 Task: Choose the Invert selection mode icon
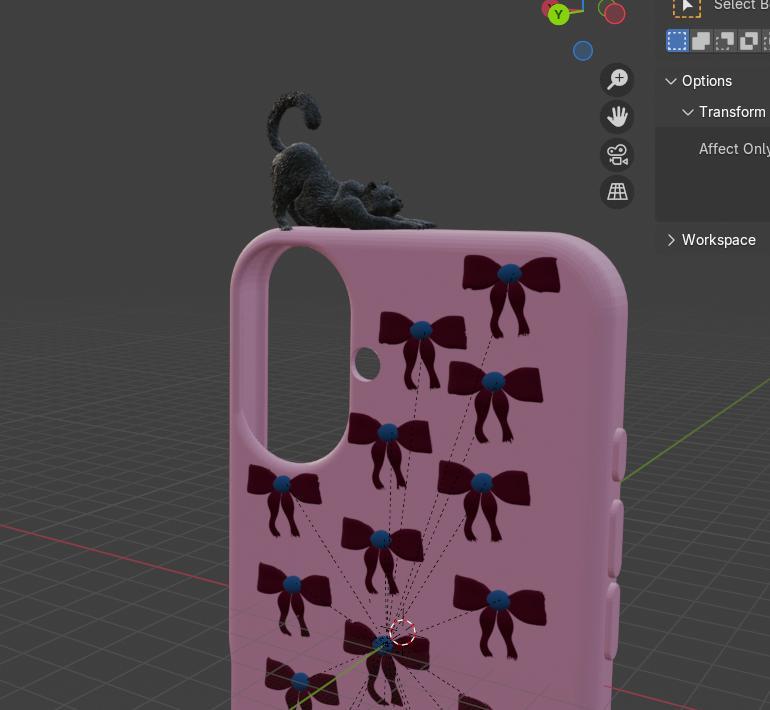(748, 41)
